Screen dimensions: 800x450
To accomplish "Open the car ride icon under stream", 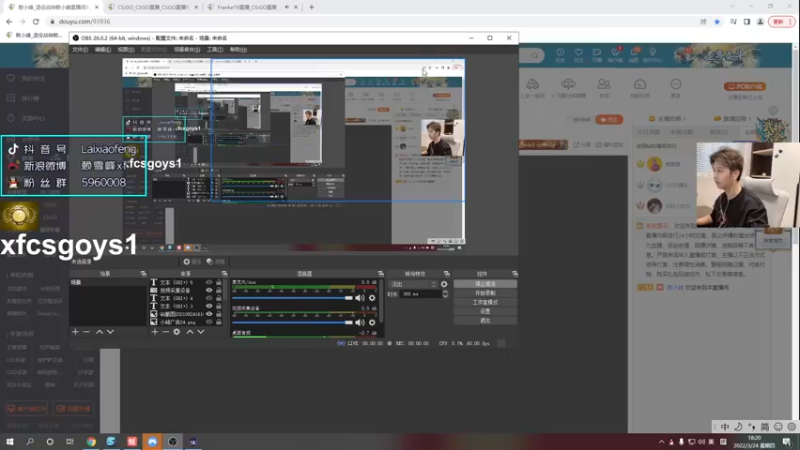I will (x=533, y=84).
